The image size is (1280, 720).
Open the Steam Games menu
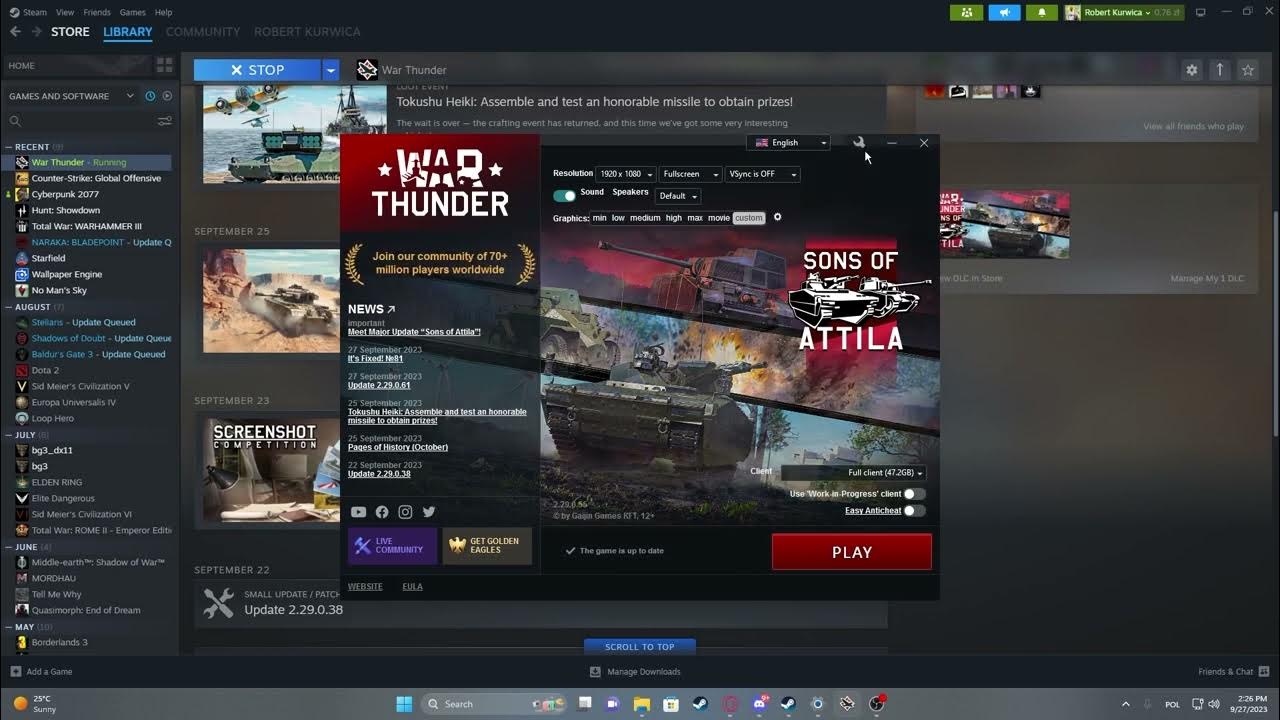click(x=132, y=12)
